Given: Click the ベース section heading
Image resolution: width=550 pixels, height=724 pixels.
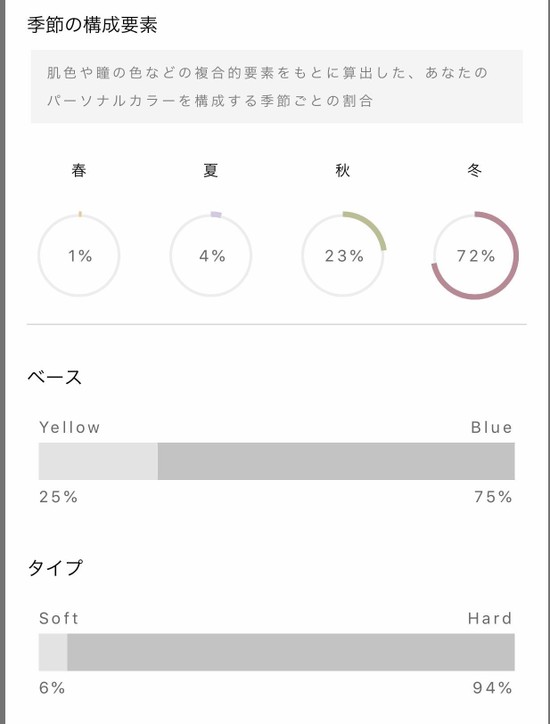Looking at the screenshot, I should point(54,377).
